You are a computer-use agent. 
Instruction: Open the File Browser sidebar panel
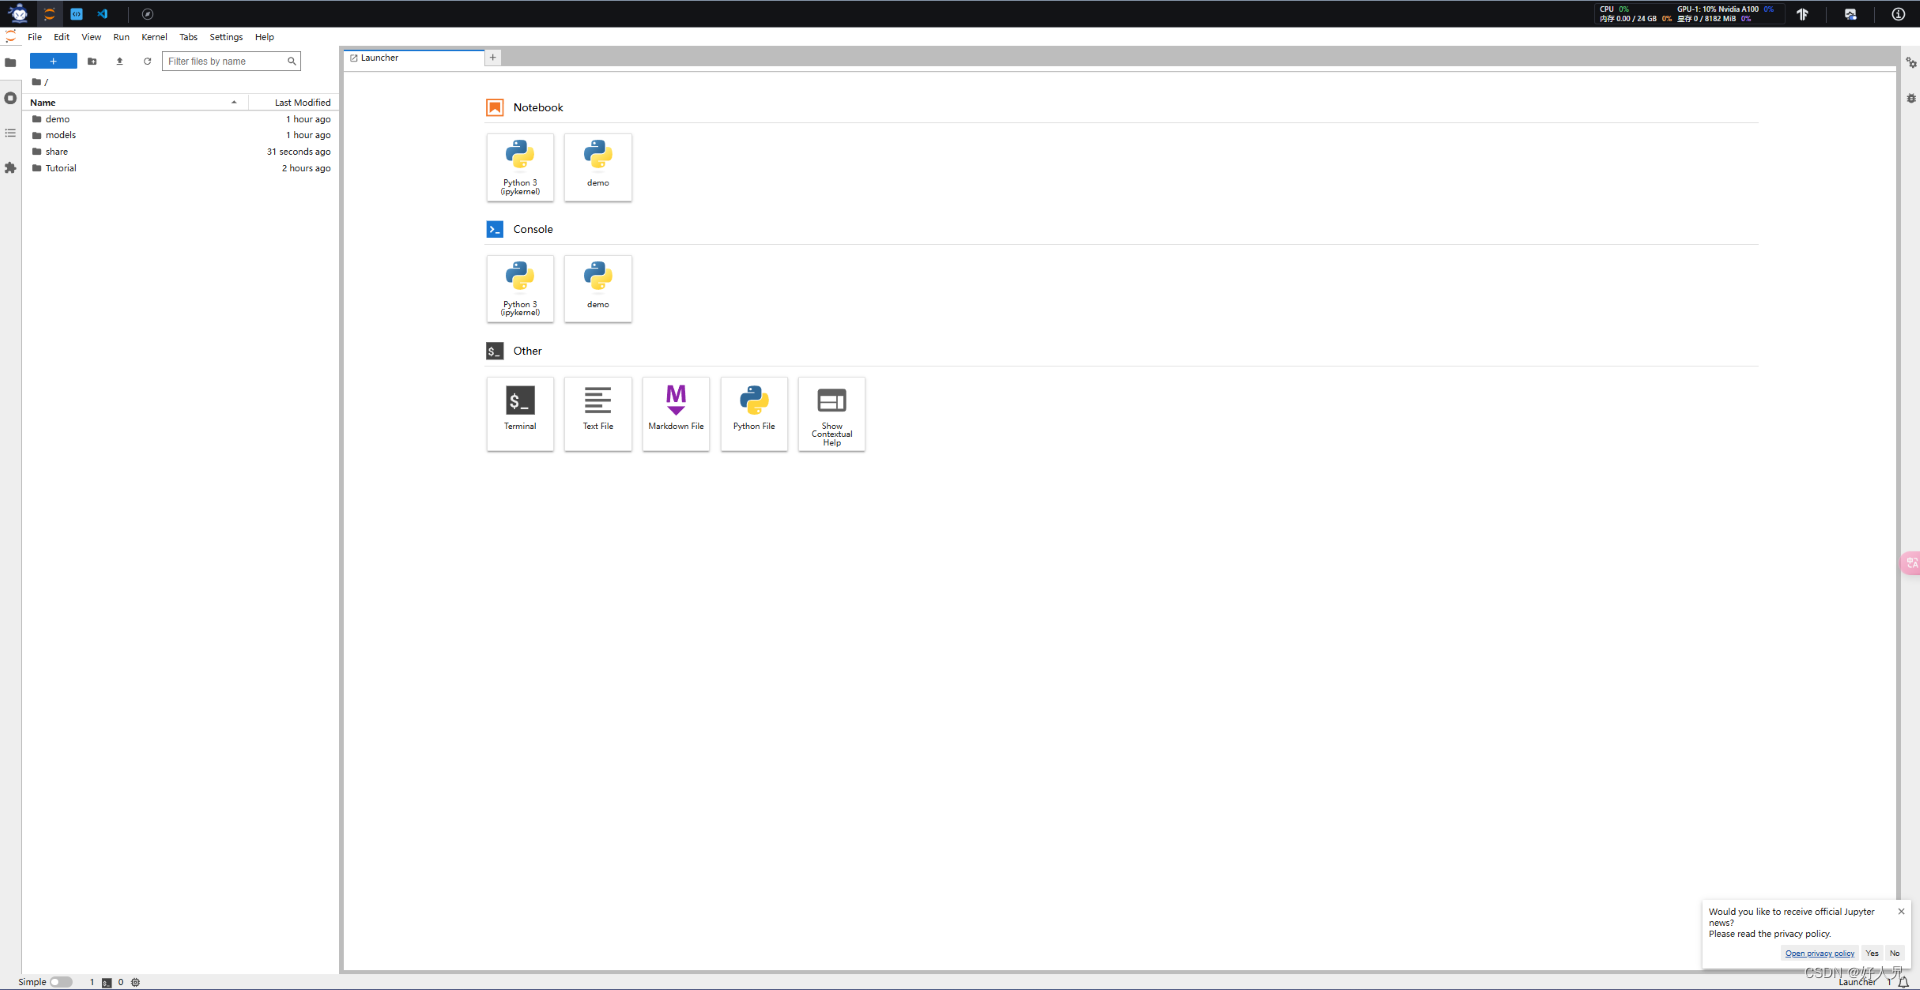(x=10, y=62)
